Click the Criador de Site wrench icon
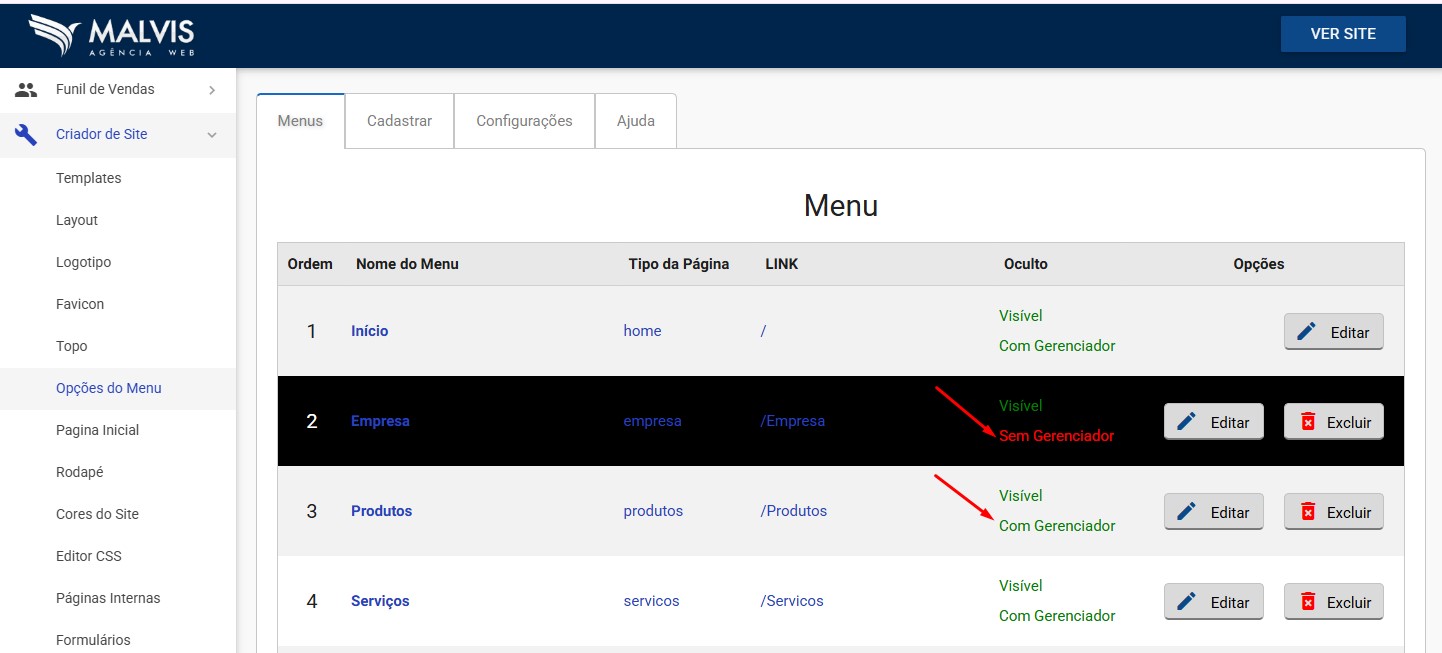This screenshot has width=1442, height=653. click(x=26, y=134)
